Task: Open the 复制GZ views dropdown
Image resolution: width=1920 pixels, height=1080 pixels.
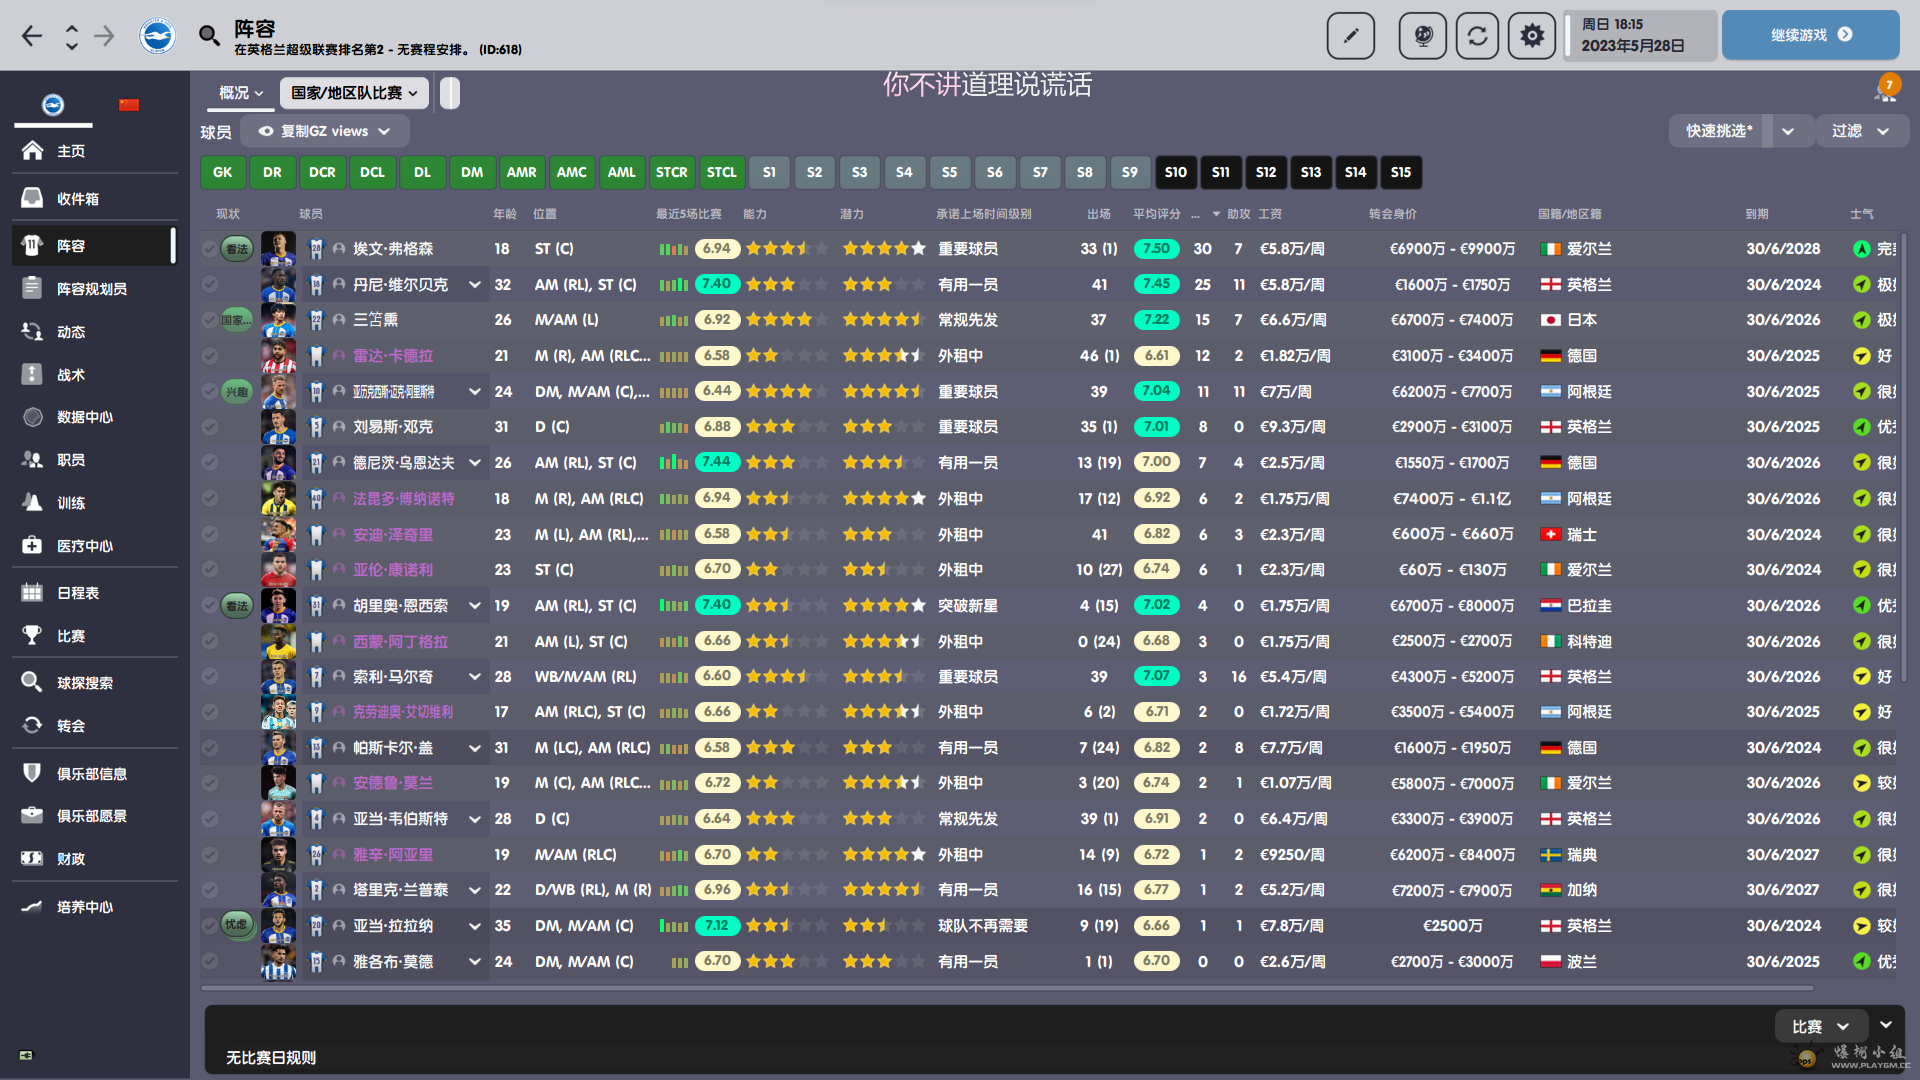Action: (x=324, y=131)
